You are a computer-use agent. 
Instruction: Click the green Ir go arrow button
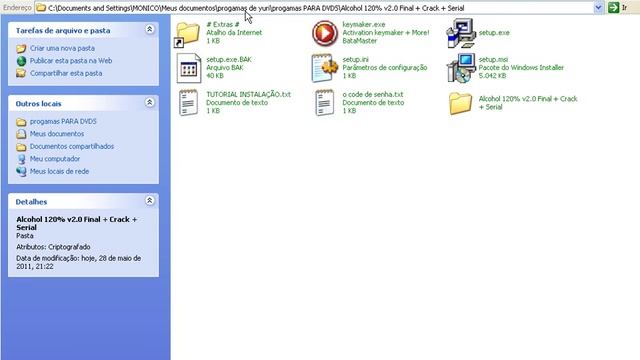point(613,7)
